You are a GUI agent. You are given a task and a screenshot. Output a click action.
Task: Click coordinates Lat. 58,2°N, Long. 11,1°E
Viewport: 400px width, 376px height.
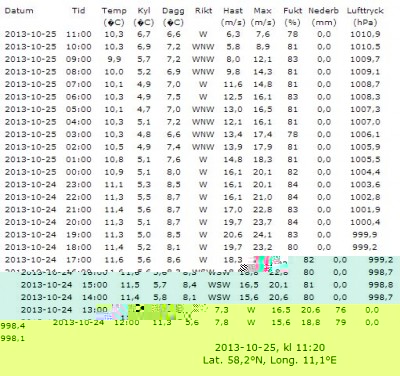pyautogui.click(x=270, y=360)
